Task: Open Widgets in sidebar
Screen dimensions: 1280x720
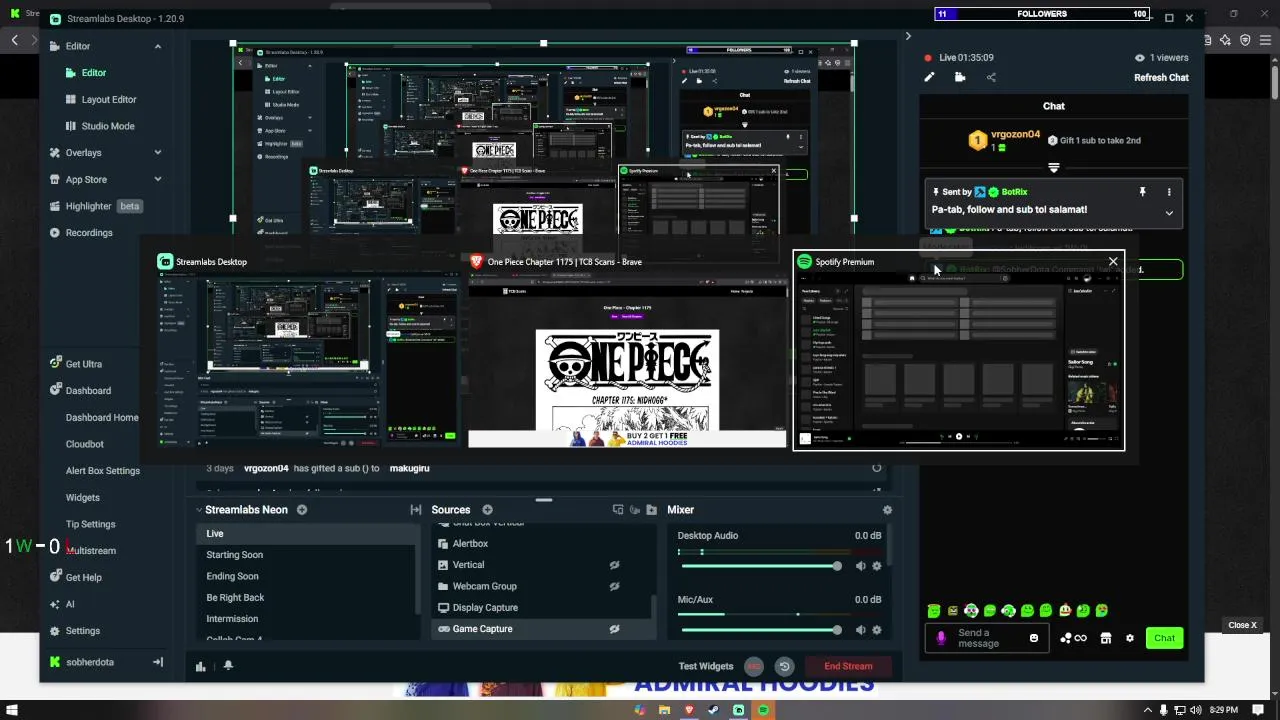Action: coord(83,498)
